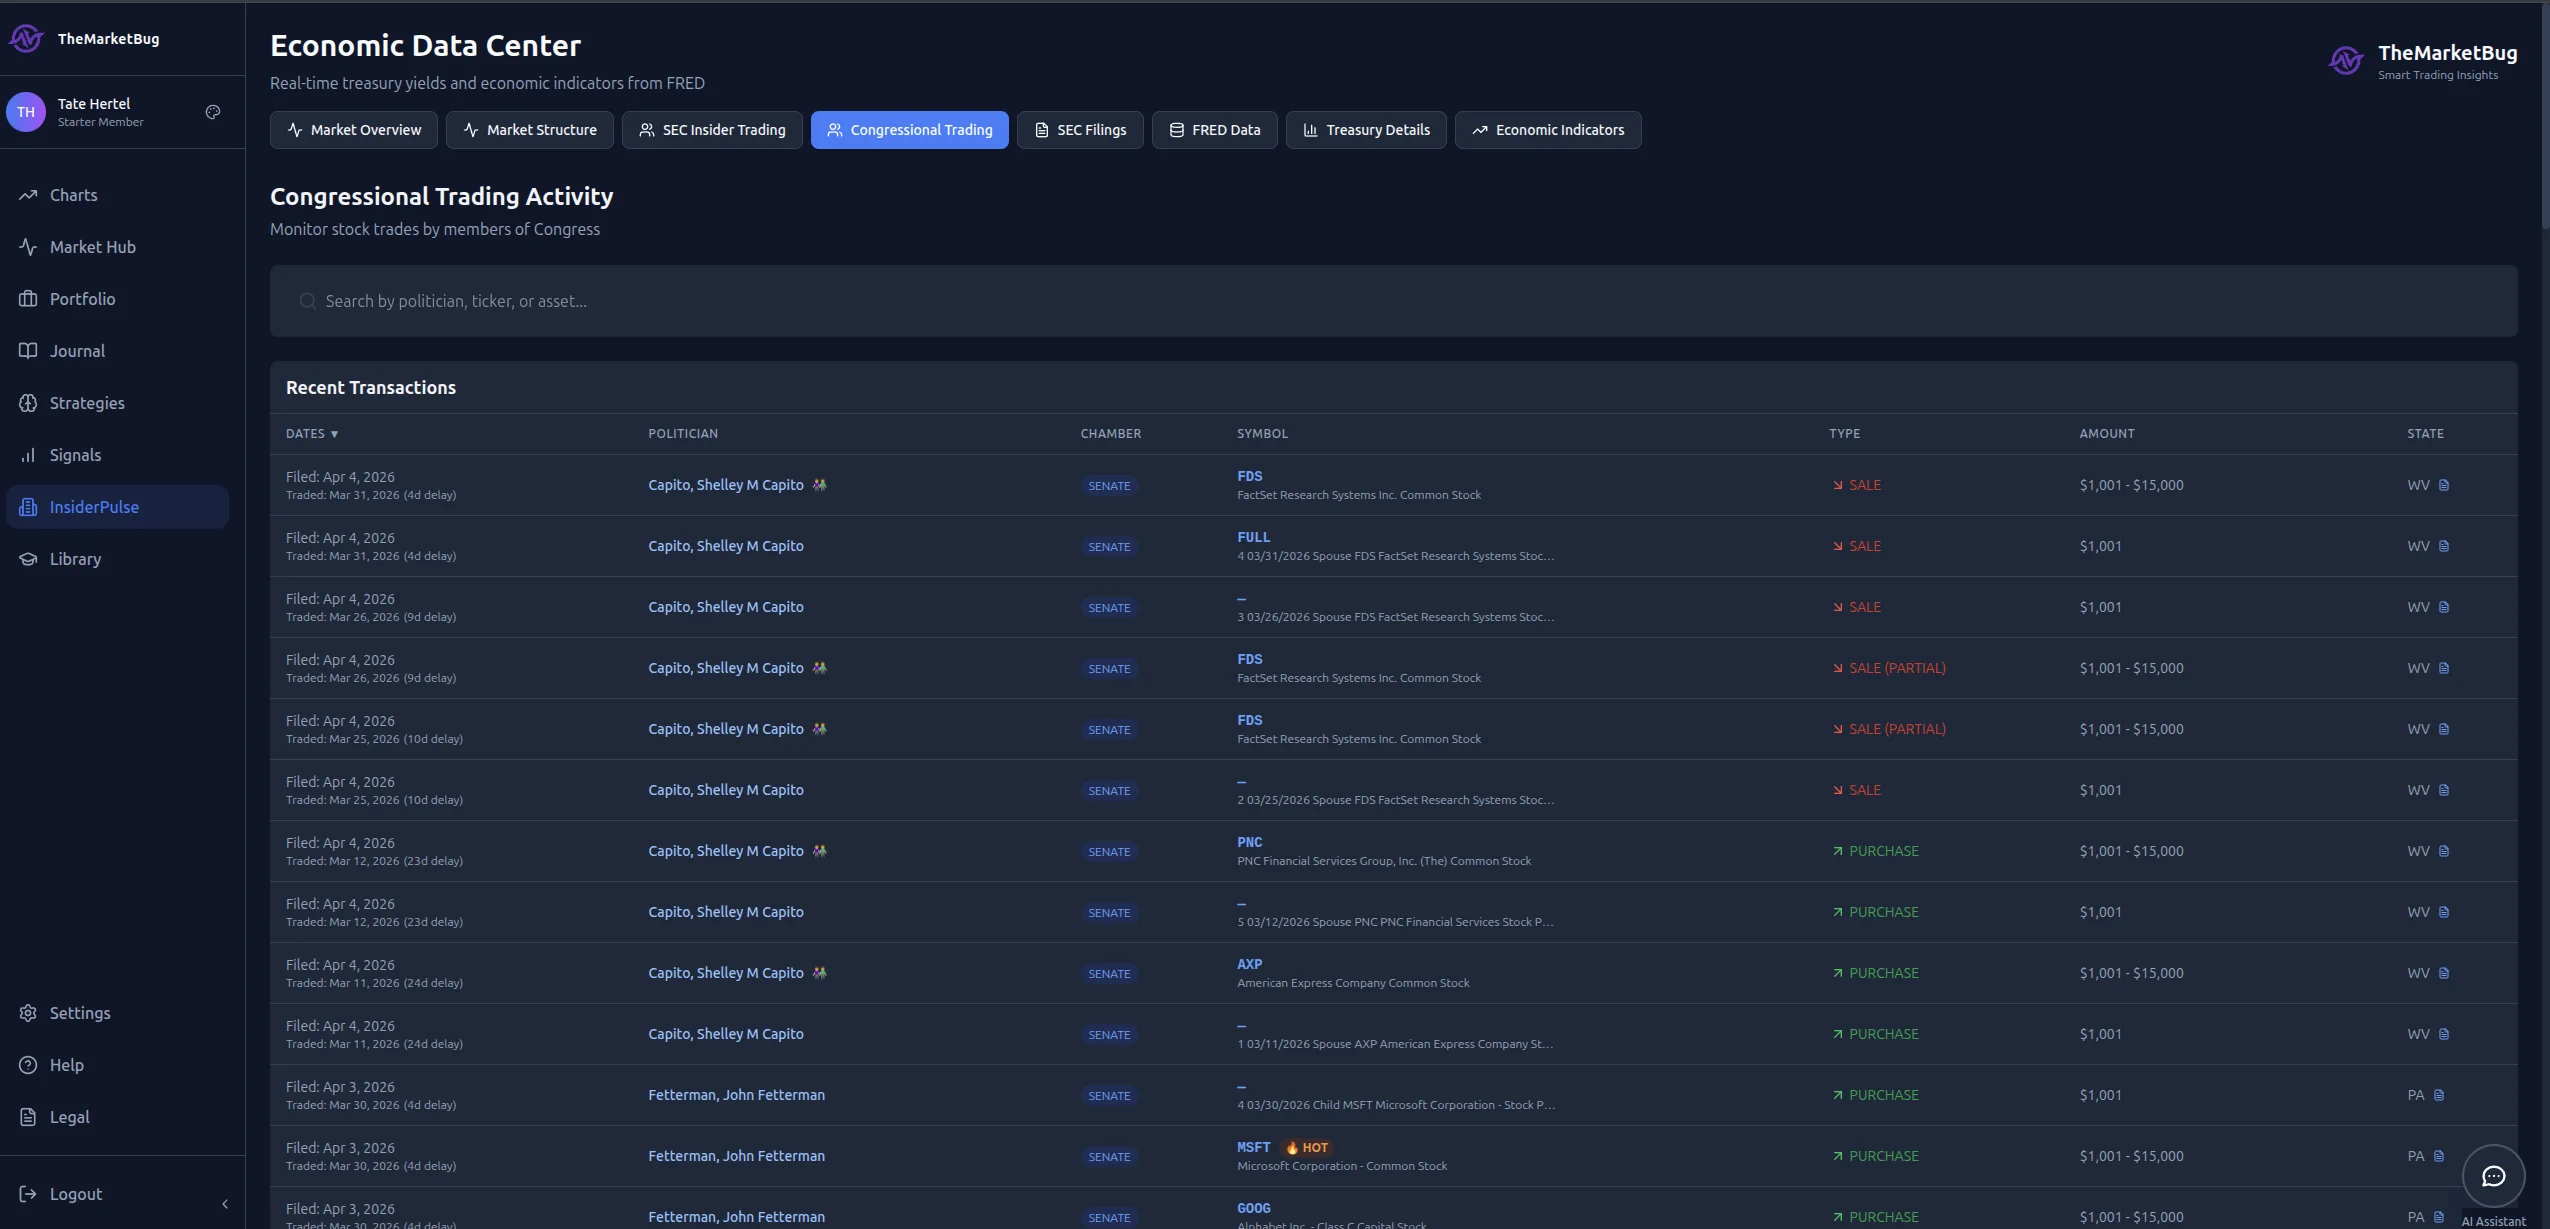
Task: Click Capito, Shelley M Capito politician link
Action: pos(725,485)
